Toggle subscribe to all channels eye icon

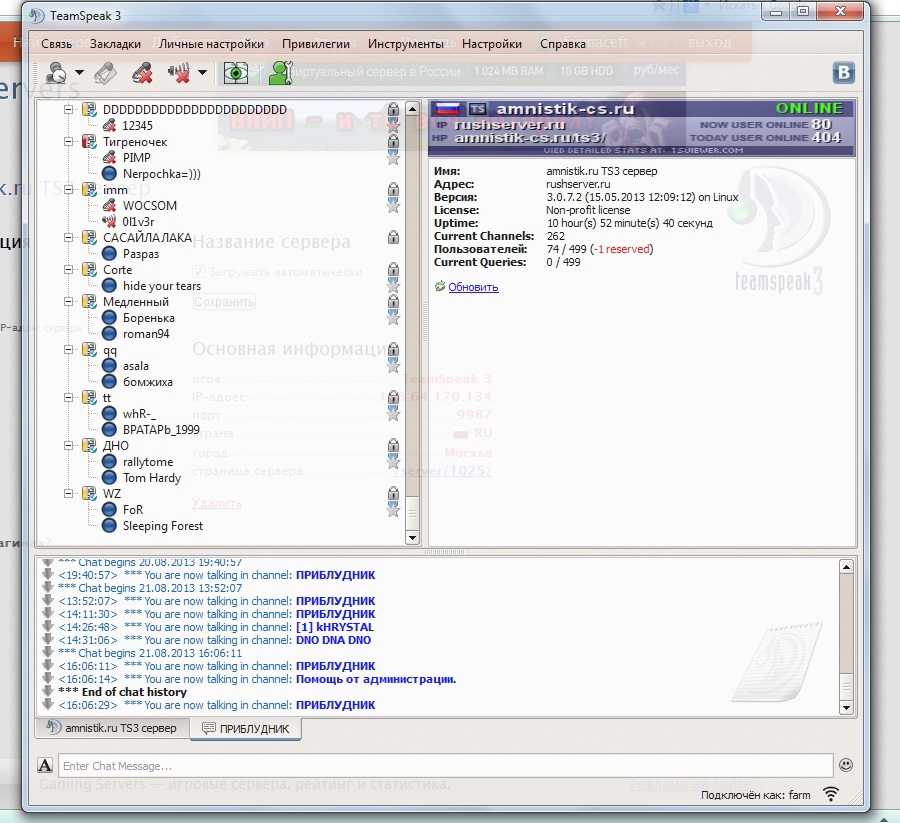point(236,73)
